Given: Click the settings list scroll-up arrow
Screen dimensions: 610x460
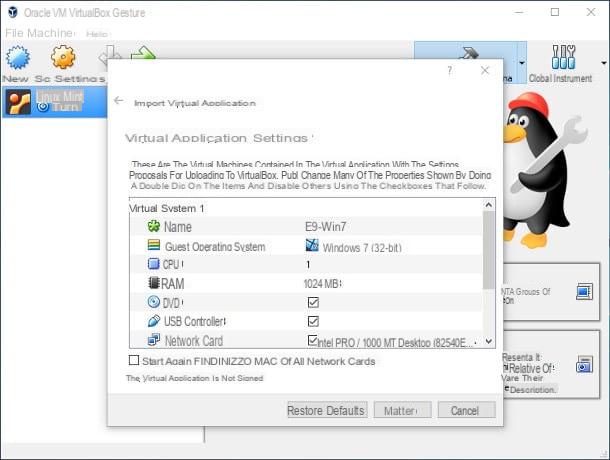Looking at the screenshot, I should tap(489, 205).
